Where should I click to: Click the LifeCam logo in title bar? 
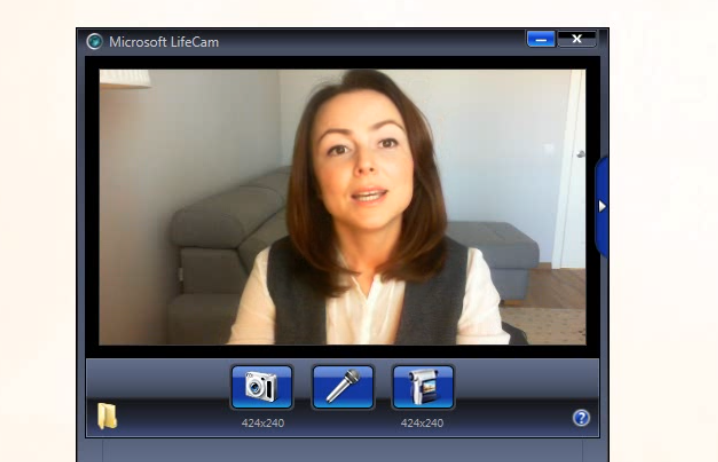95,41
